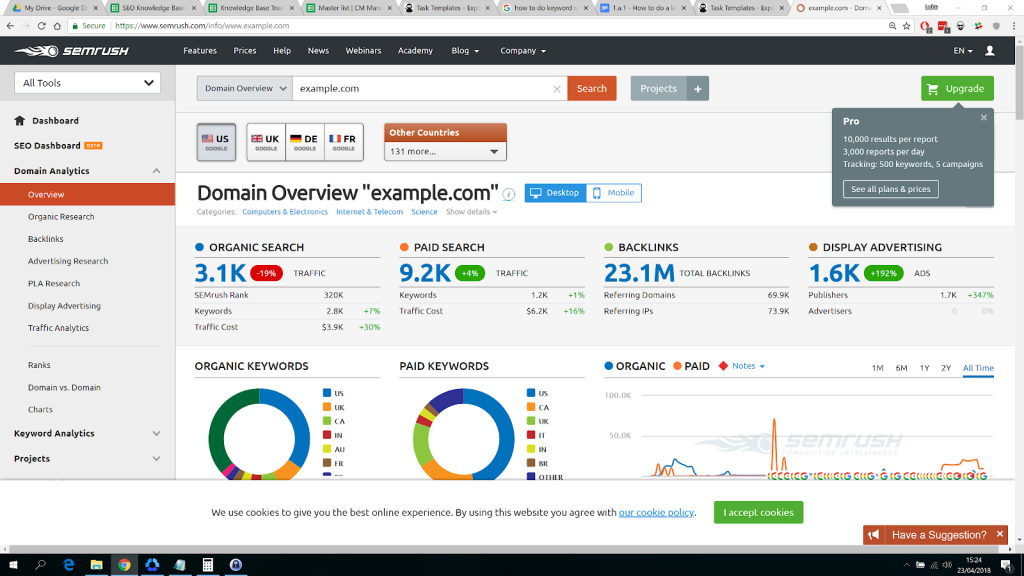Image resolution: width=1024 pixels, height=576 pixels.
Task: Click the megaphone suggestion icon
Action: [x=874, y=535]
